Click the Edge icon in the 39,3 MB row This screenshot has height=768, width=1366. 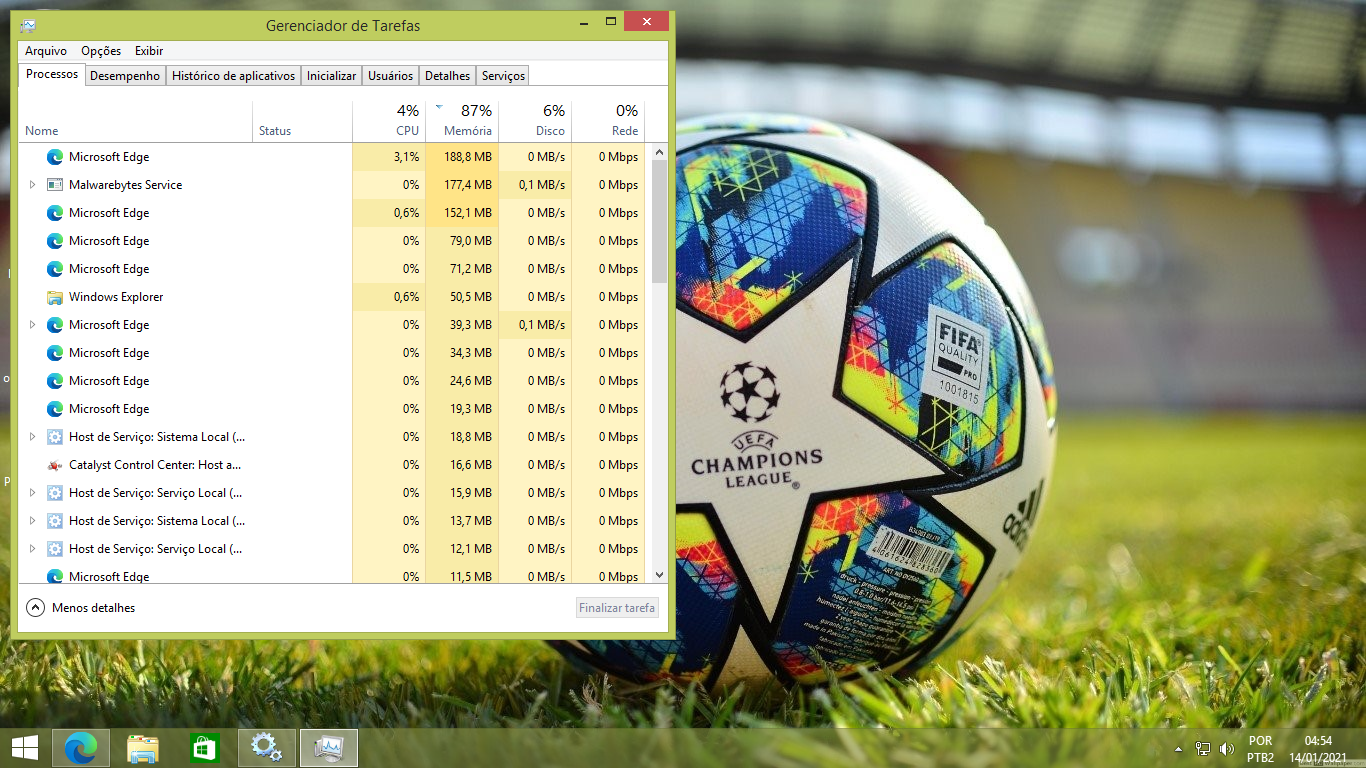pos(55,325)
